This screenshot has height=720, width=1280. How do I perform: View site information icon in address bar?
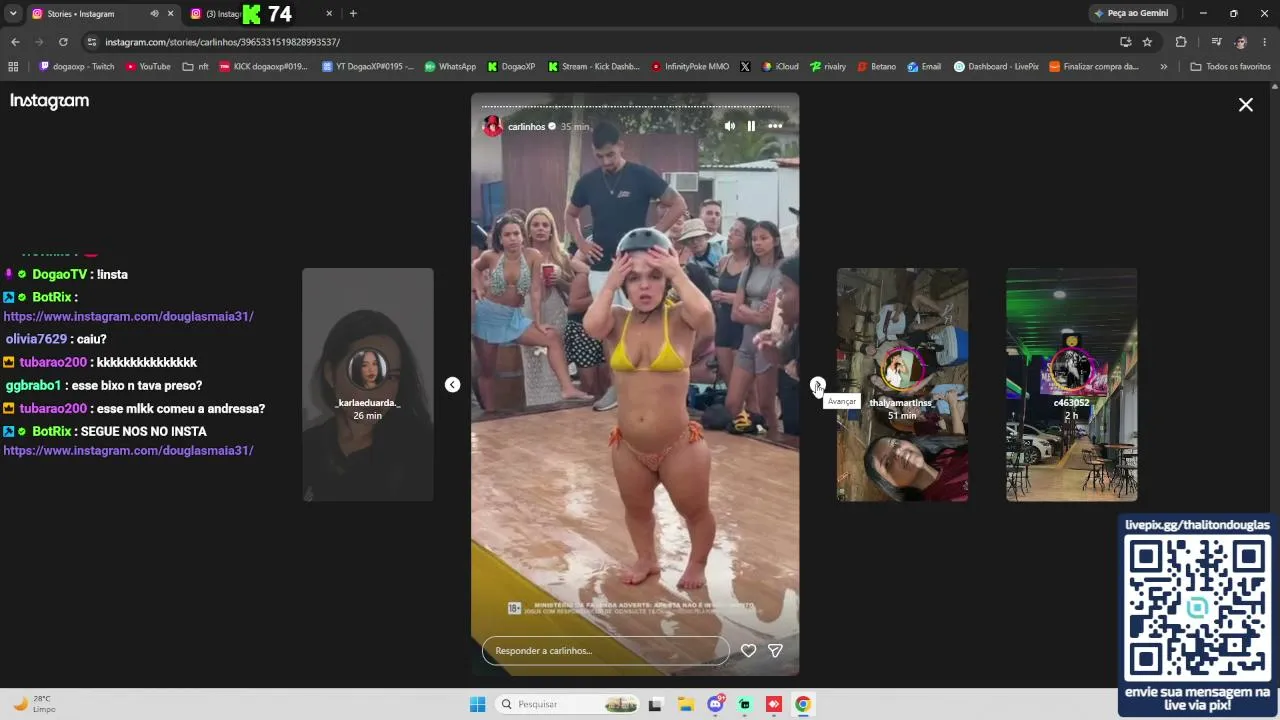click(x=92, y=42)
